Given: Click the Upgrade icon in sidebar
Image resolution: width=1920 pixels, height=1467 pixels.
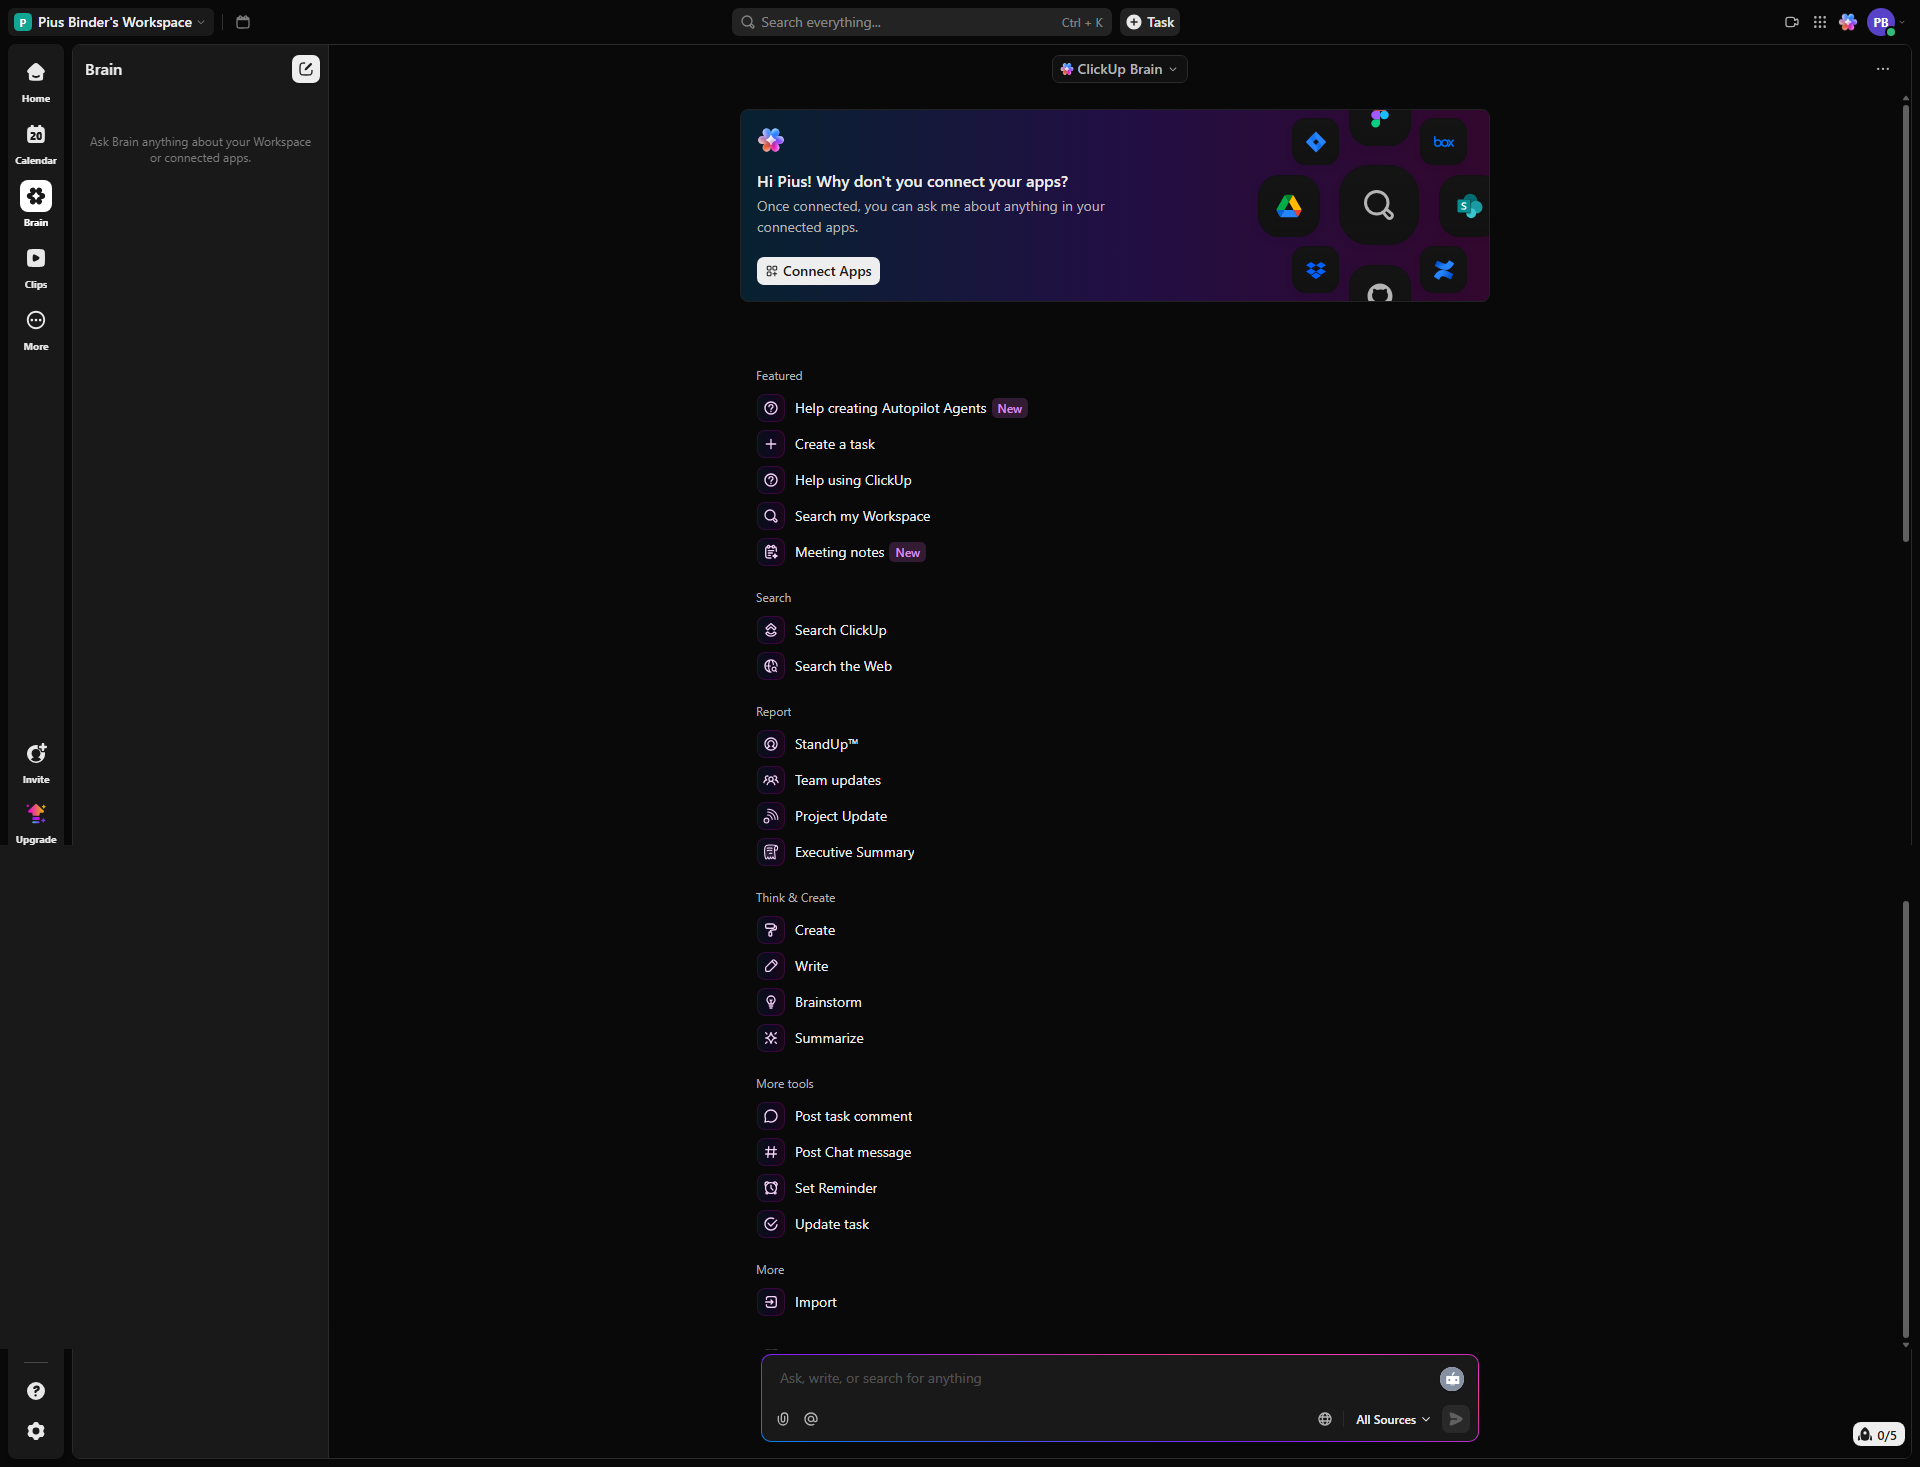Looking at the screenshot, I should pos(36,824).
